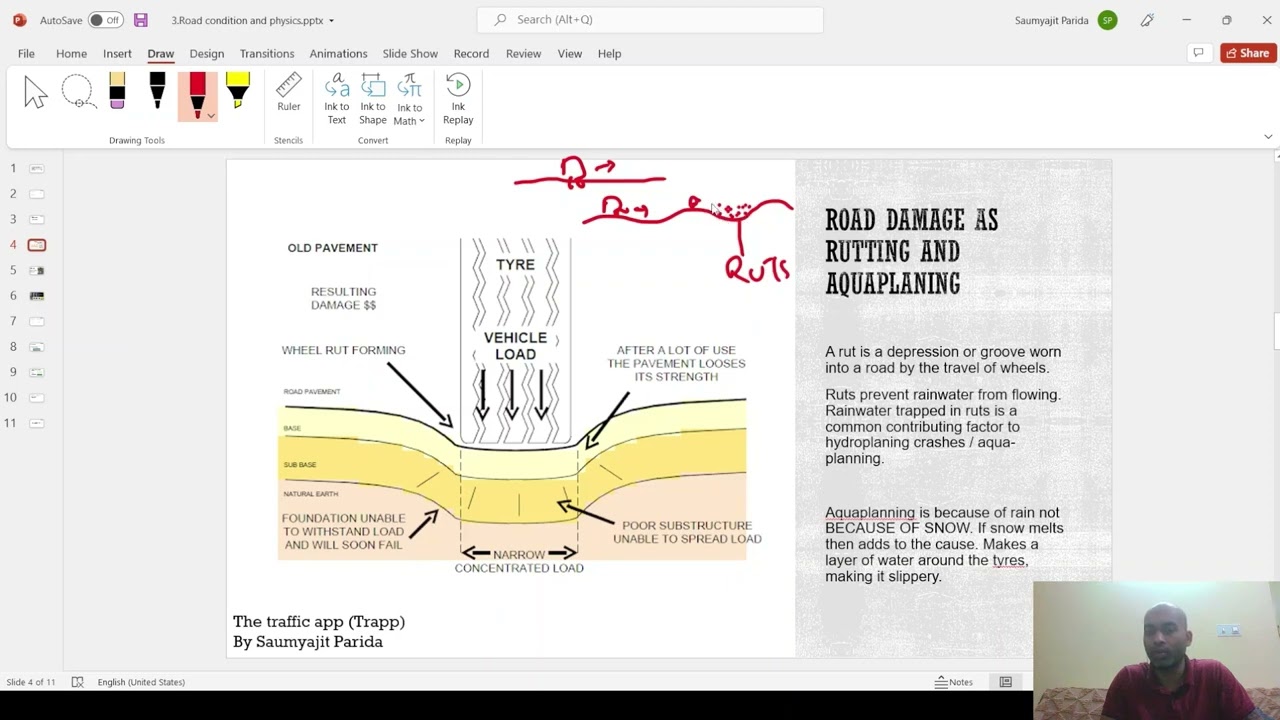Pick the Eraser tool
This screenshot has width=1280, height=720.
[117, 91]
